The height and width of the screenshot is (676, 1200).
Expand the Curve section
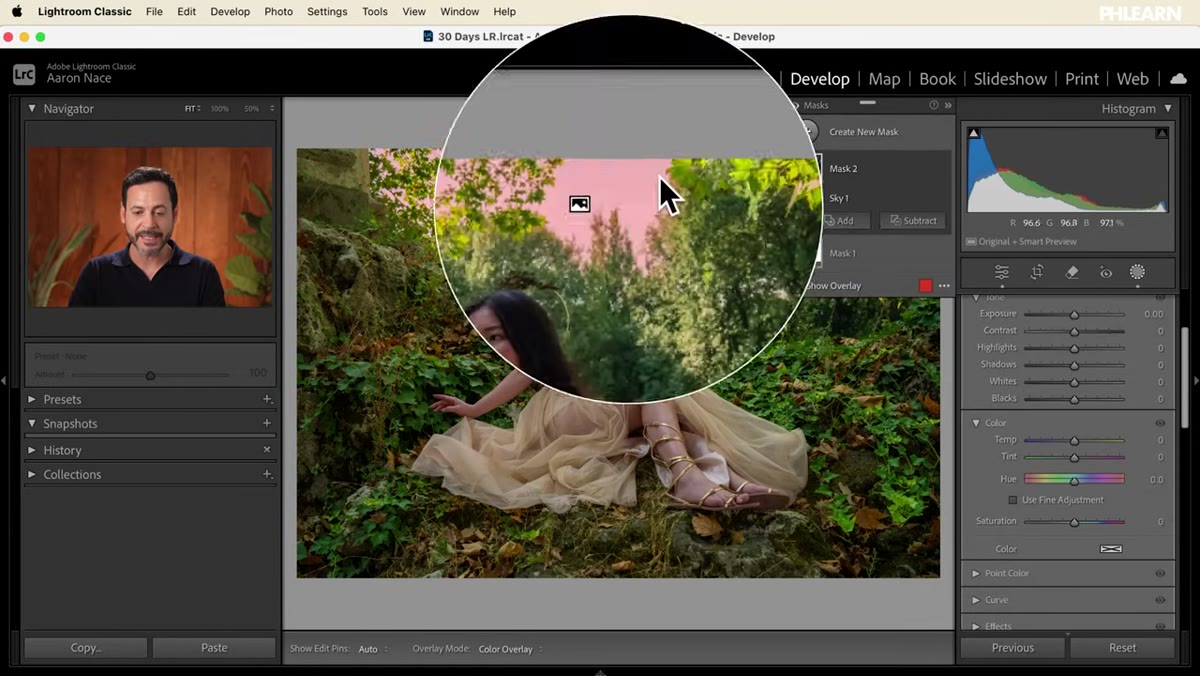coord(976,600)
